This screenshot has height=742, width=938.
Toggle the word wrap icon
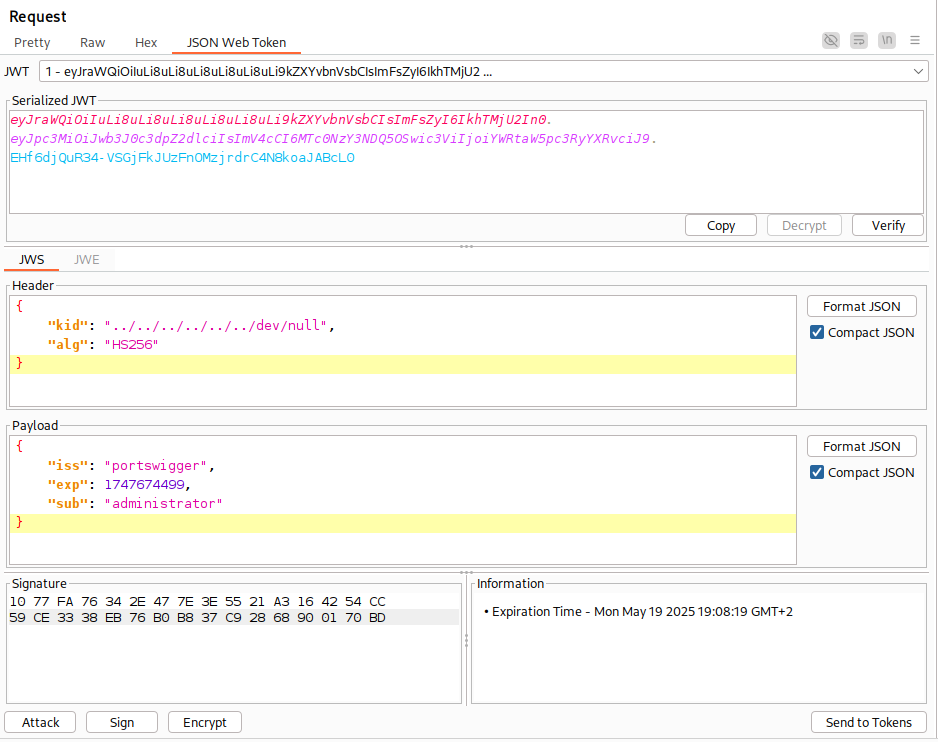(859, 41)
